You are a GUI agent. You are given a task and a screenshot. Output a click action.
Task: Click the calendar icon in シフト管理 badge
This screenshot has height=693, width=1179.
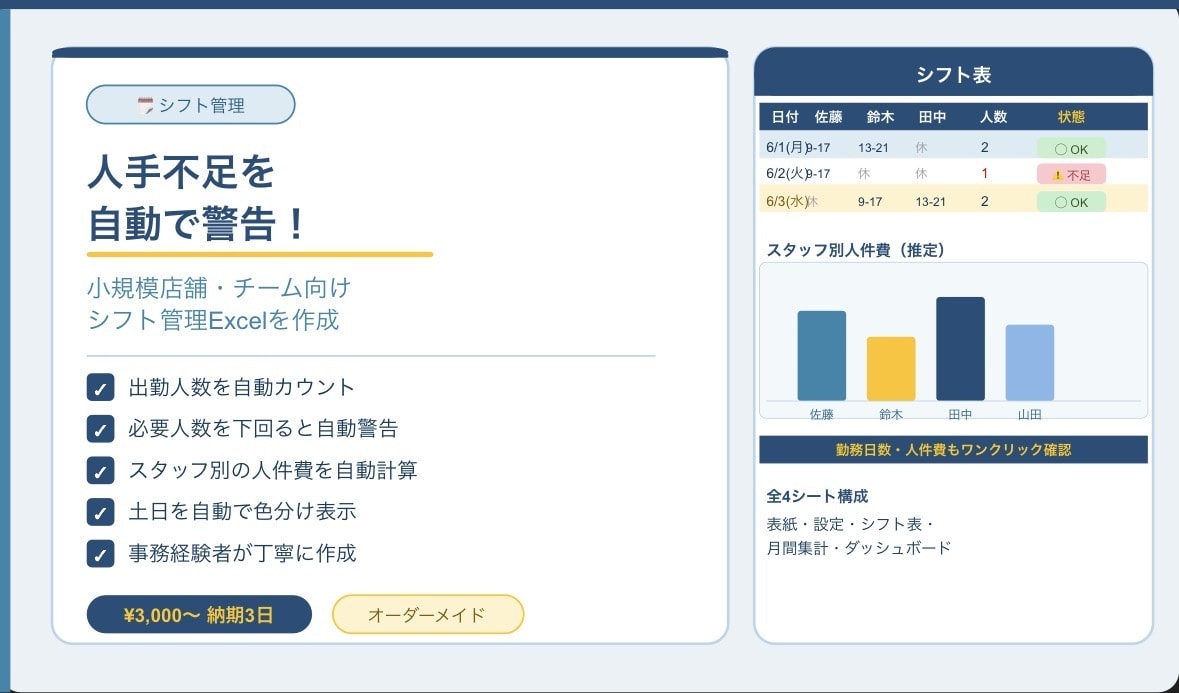click(146, 105)
